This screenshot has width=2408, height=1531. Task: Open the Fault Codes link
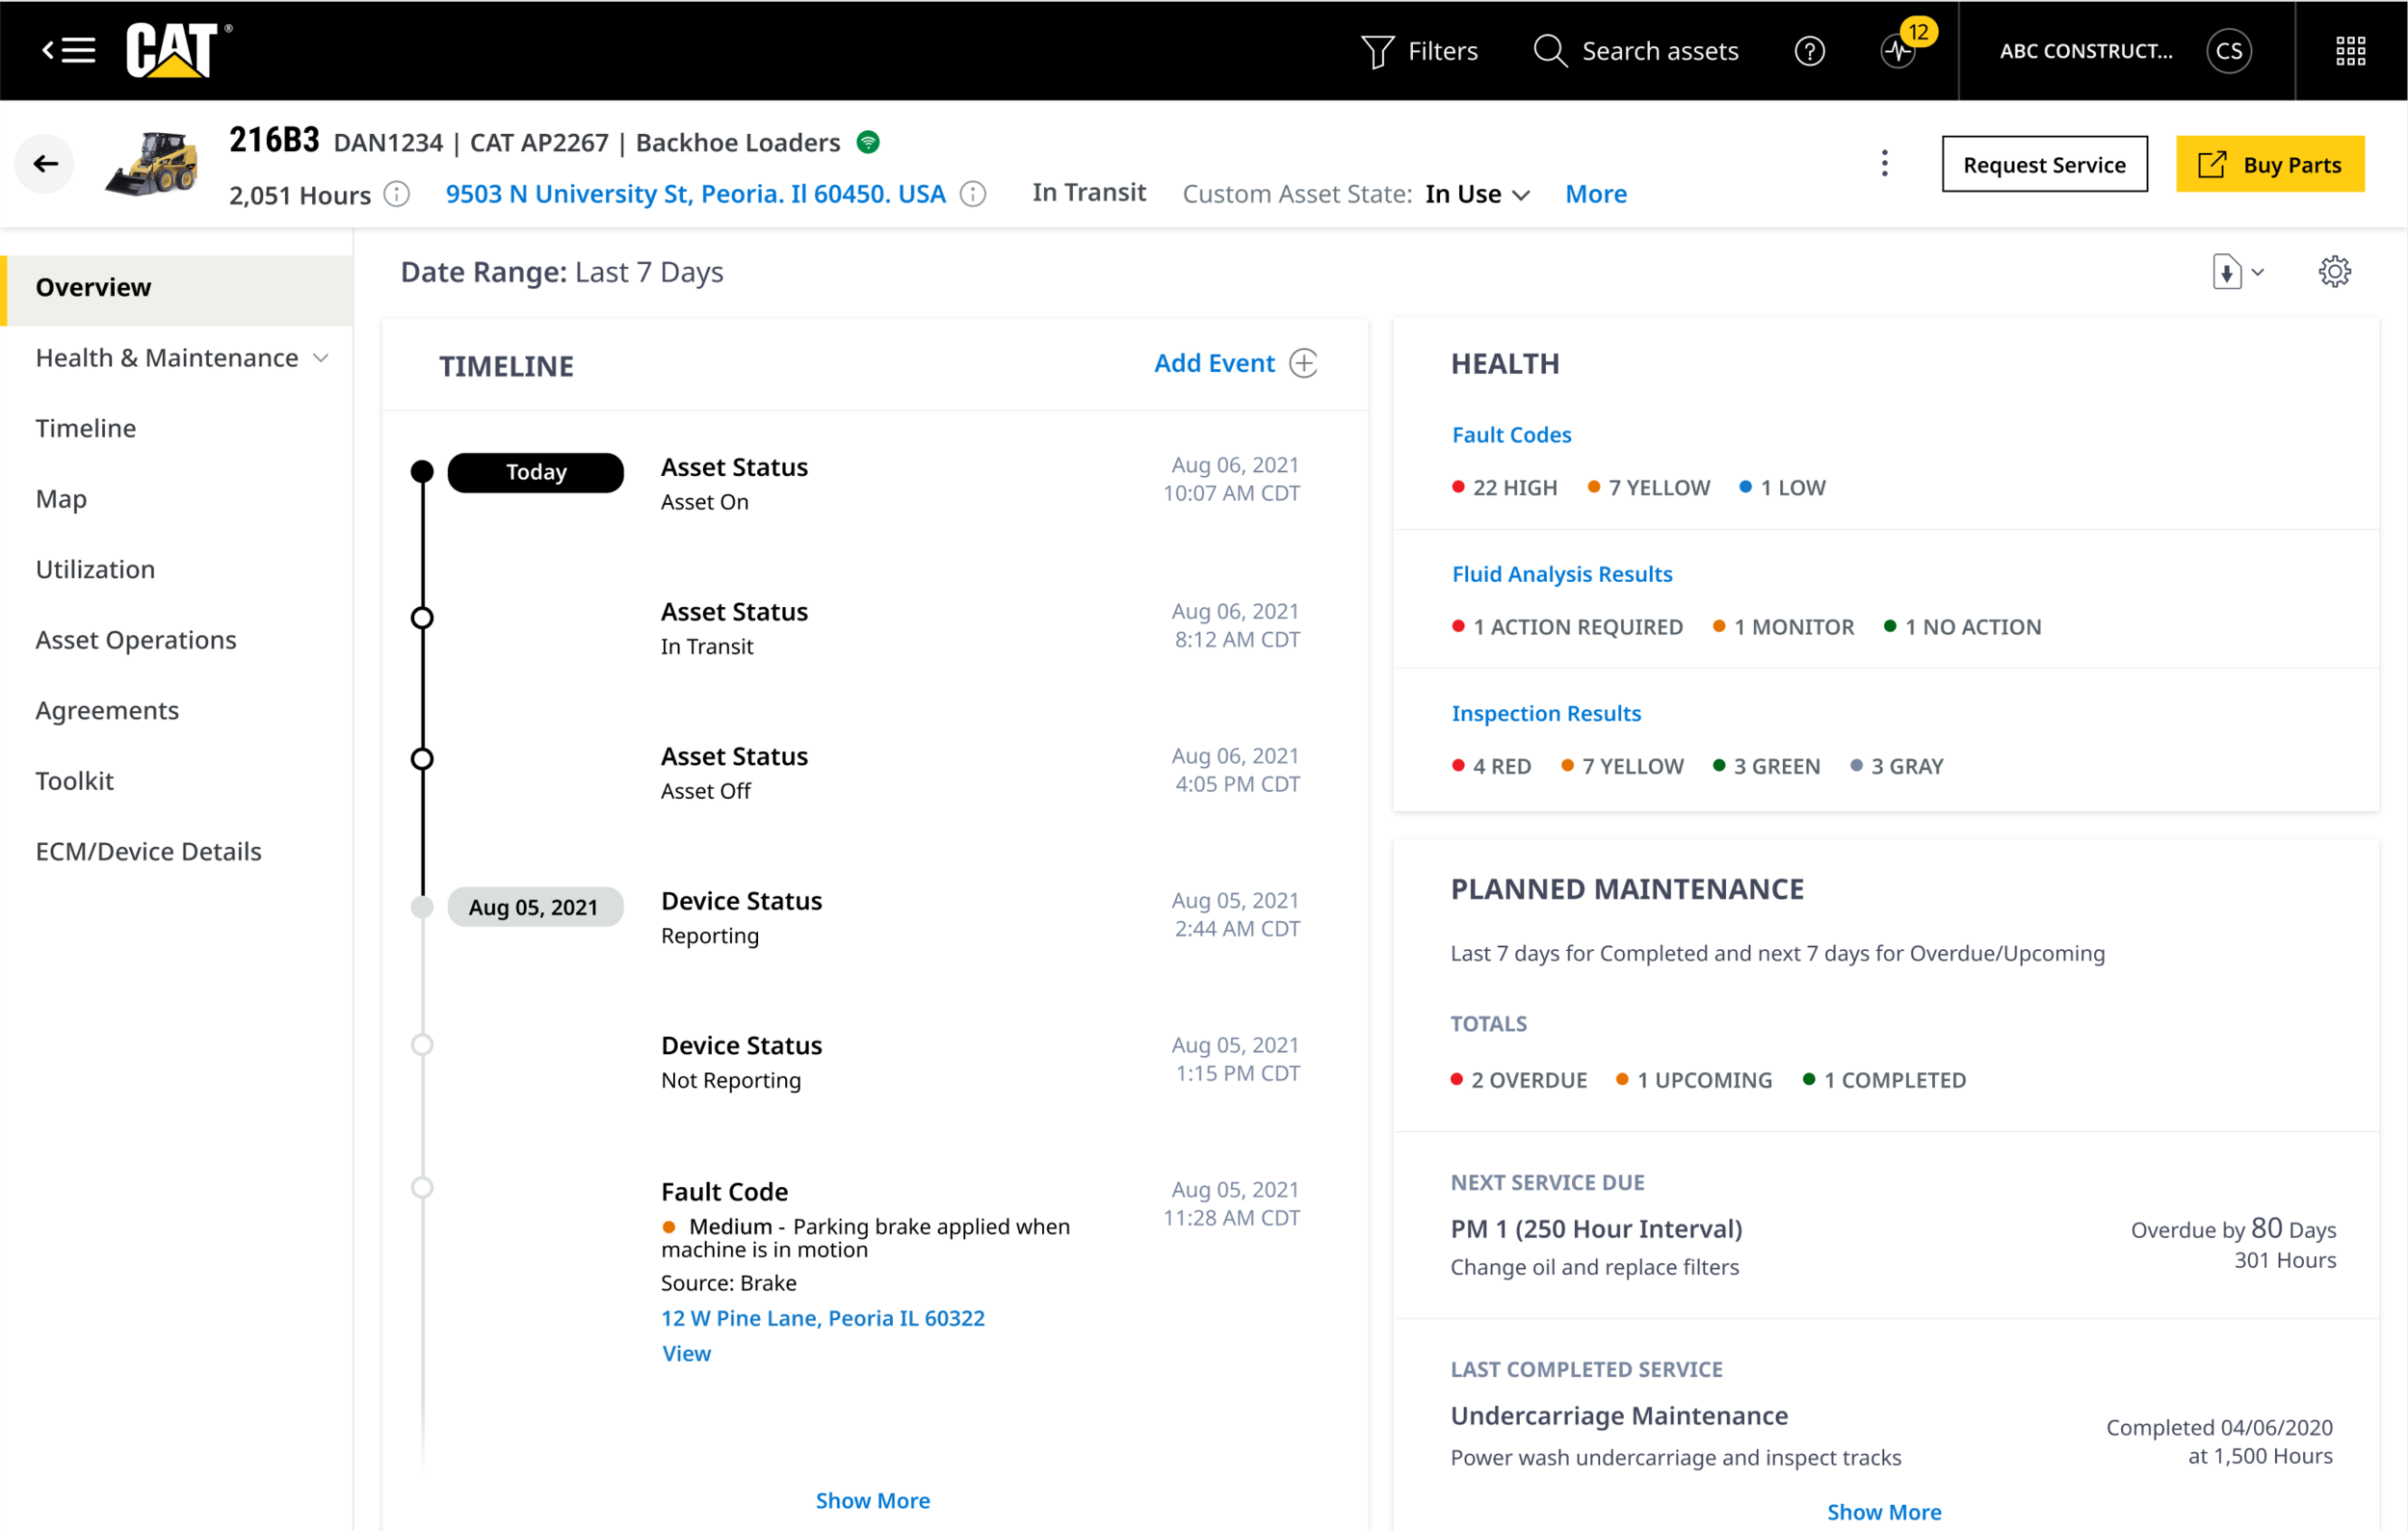click(1511, 435)
